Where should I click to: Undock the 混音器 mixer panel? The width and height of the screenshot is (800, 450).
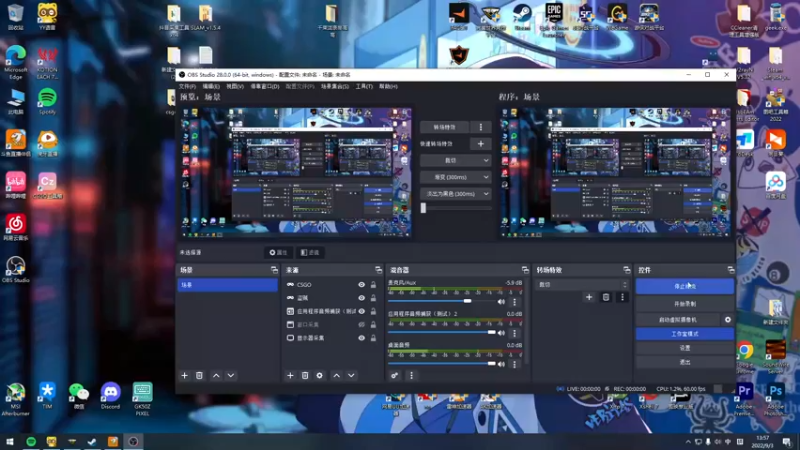click(525, 270)
